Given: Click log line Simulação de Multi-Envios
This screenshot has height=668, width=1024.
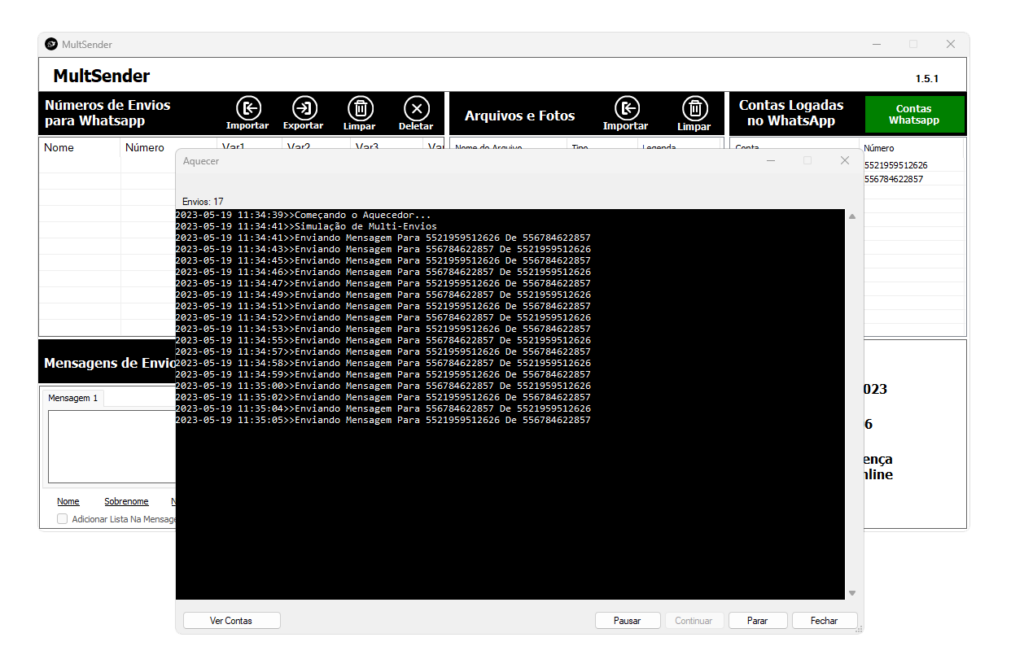Looking at the screenshot, I should (306, 227).
